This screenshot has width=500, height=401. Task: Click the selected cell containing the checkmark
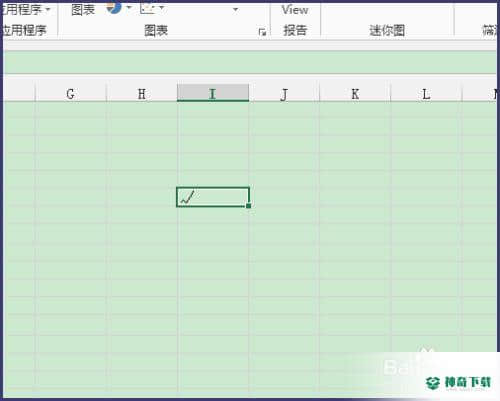click(213, 197)
